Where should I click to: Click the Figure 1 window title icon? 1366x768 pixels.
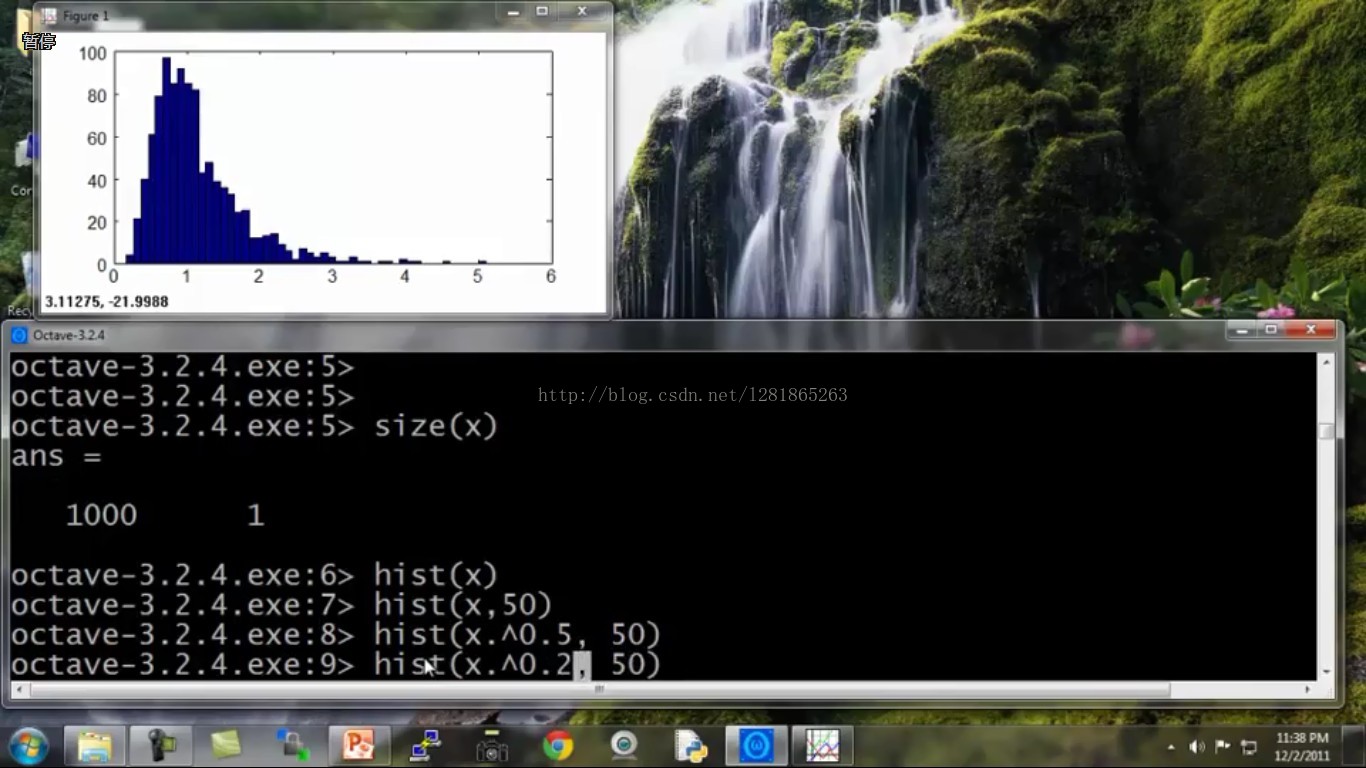[49, 16]
